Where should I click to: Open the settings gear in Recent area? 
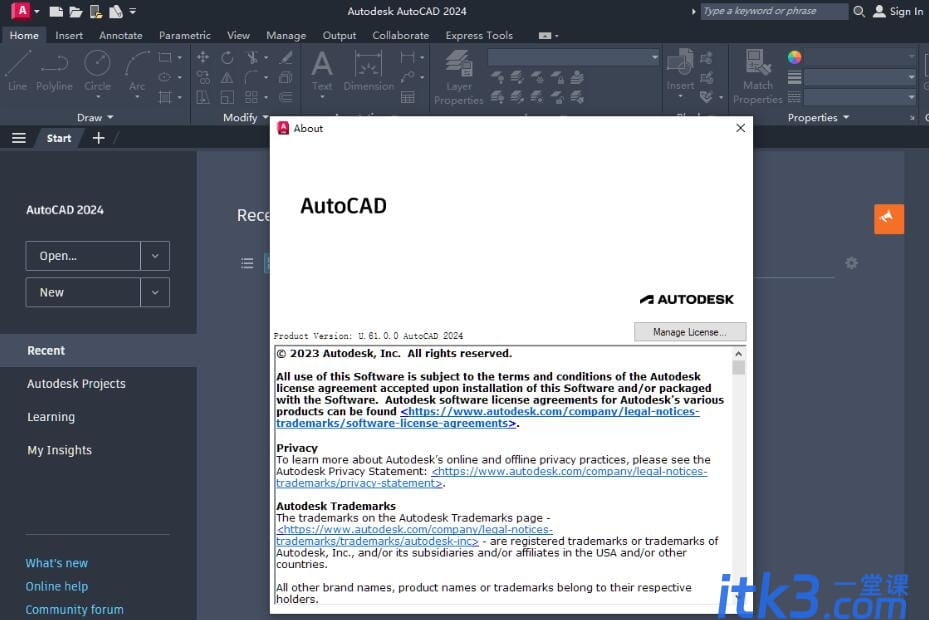(851, 263)
